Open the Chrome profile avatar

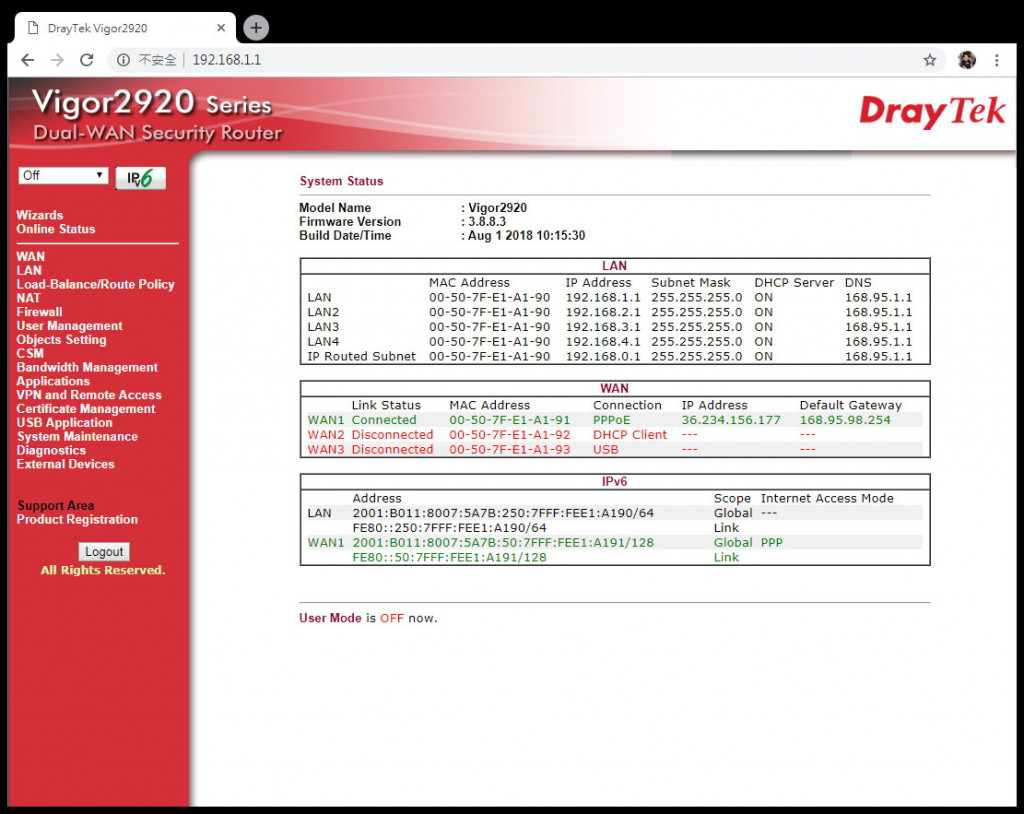[967, 60]
